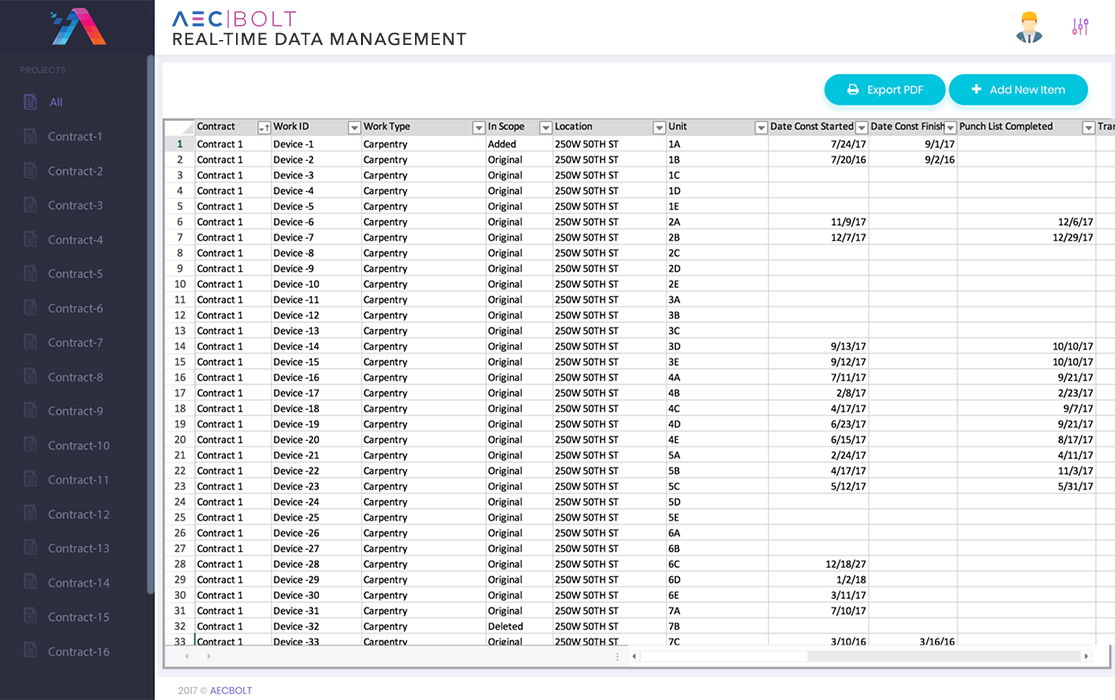This screenshot has height=700, width=1115.
Task: Click the Contract-16 document icon
Action: (x=30, y=651)
